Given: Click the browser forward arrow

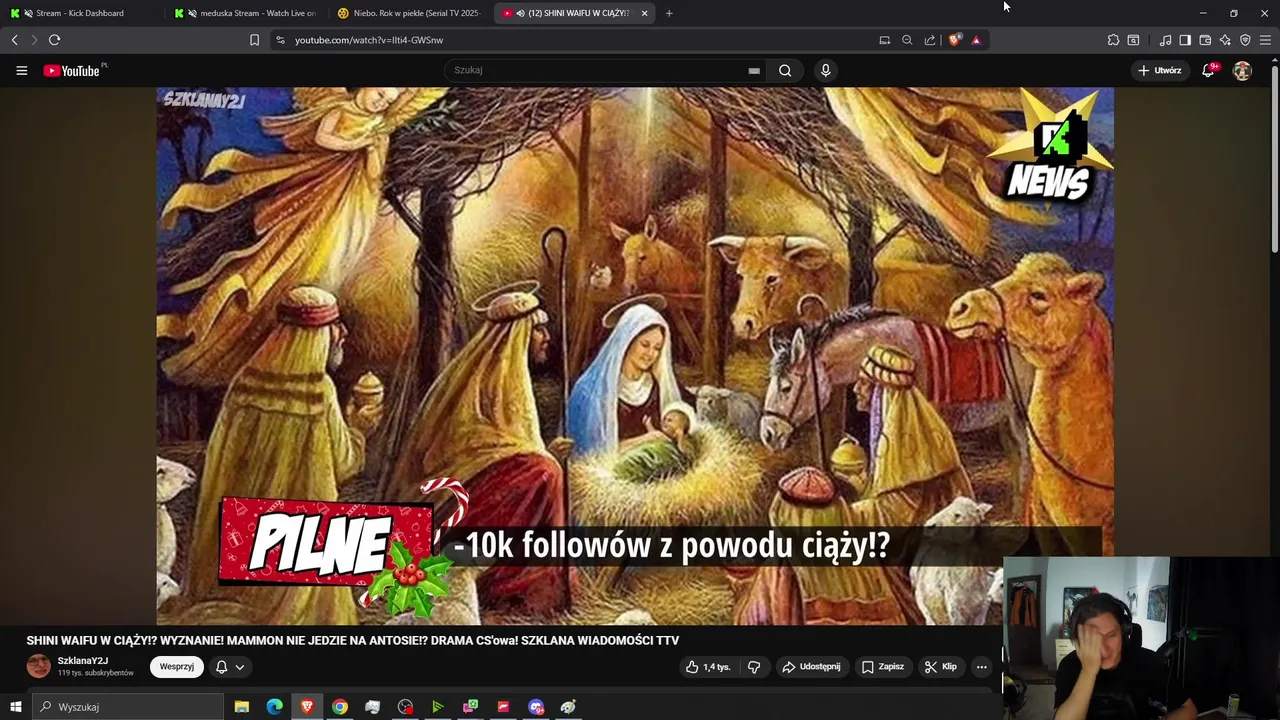Looking at the screenshot, I should 34,40.
